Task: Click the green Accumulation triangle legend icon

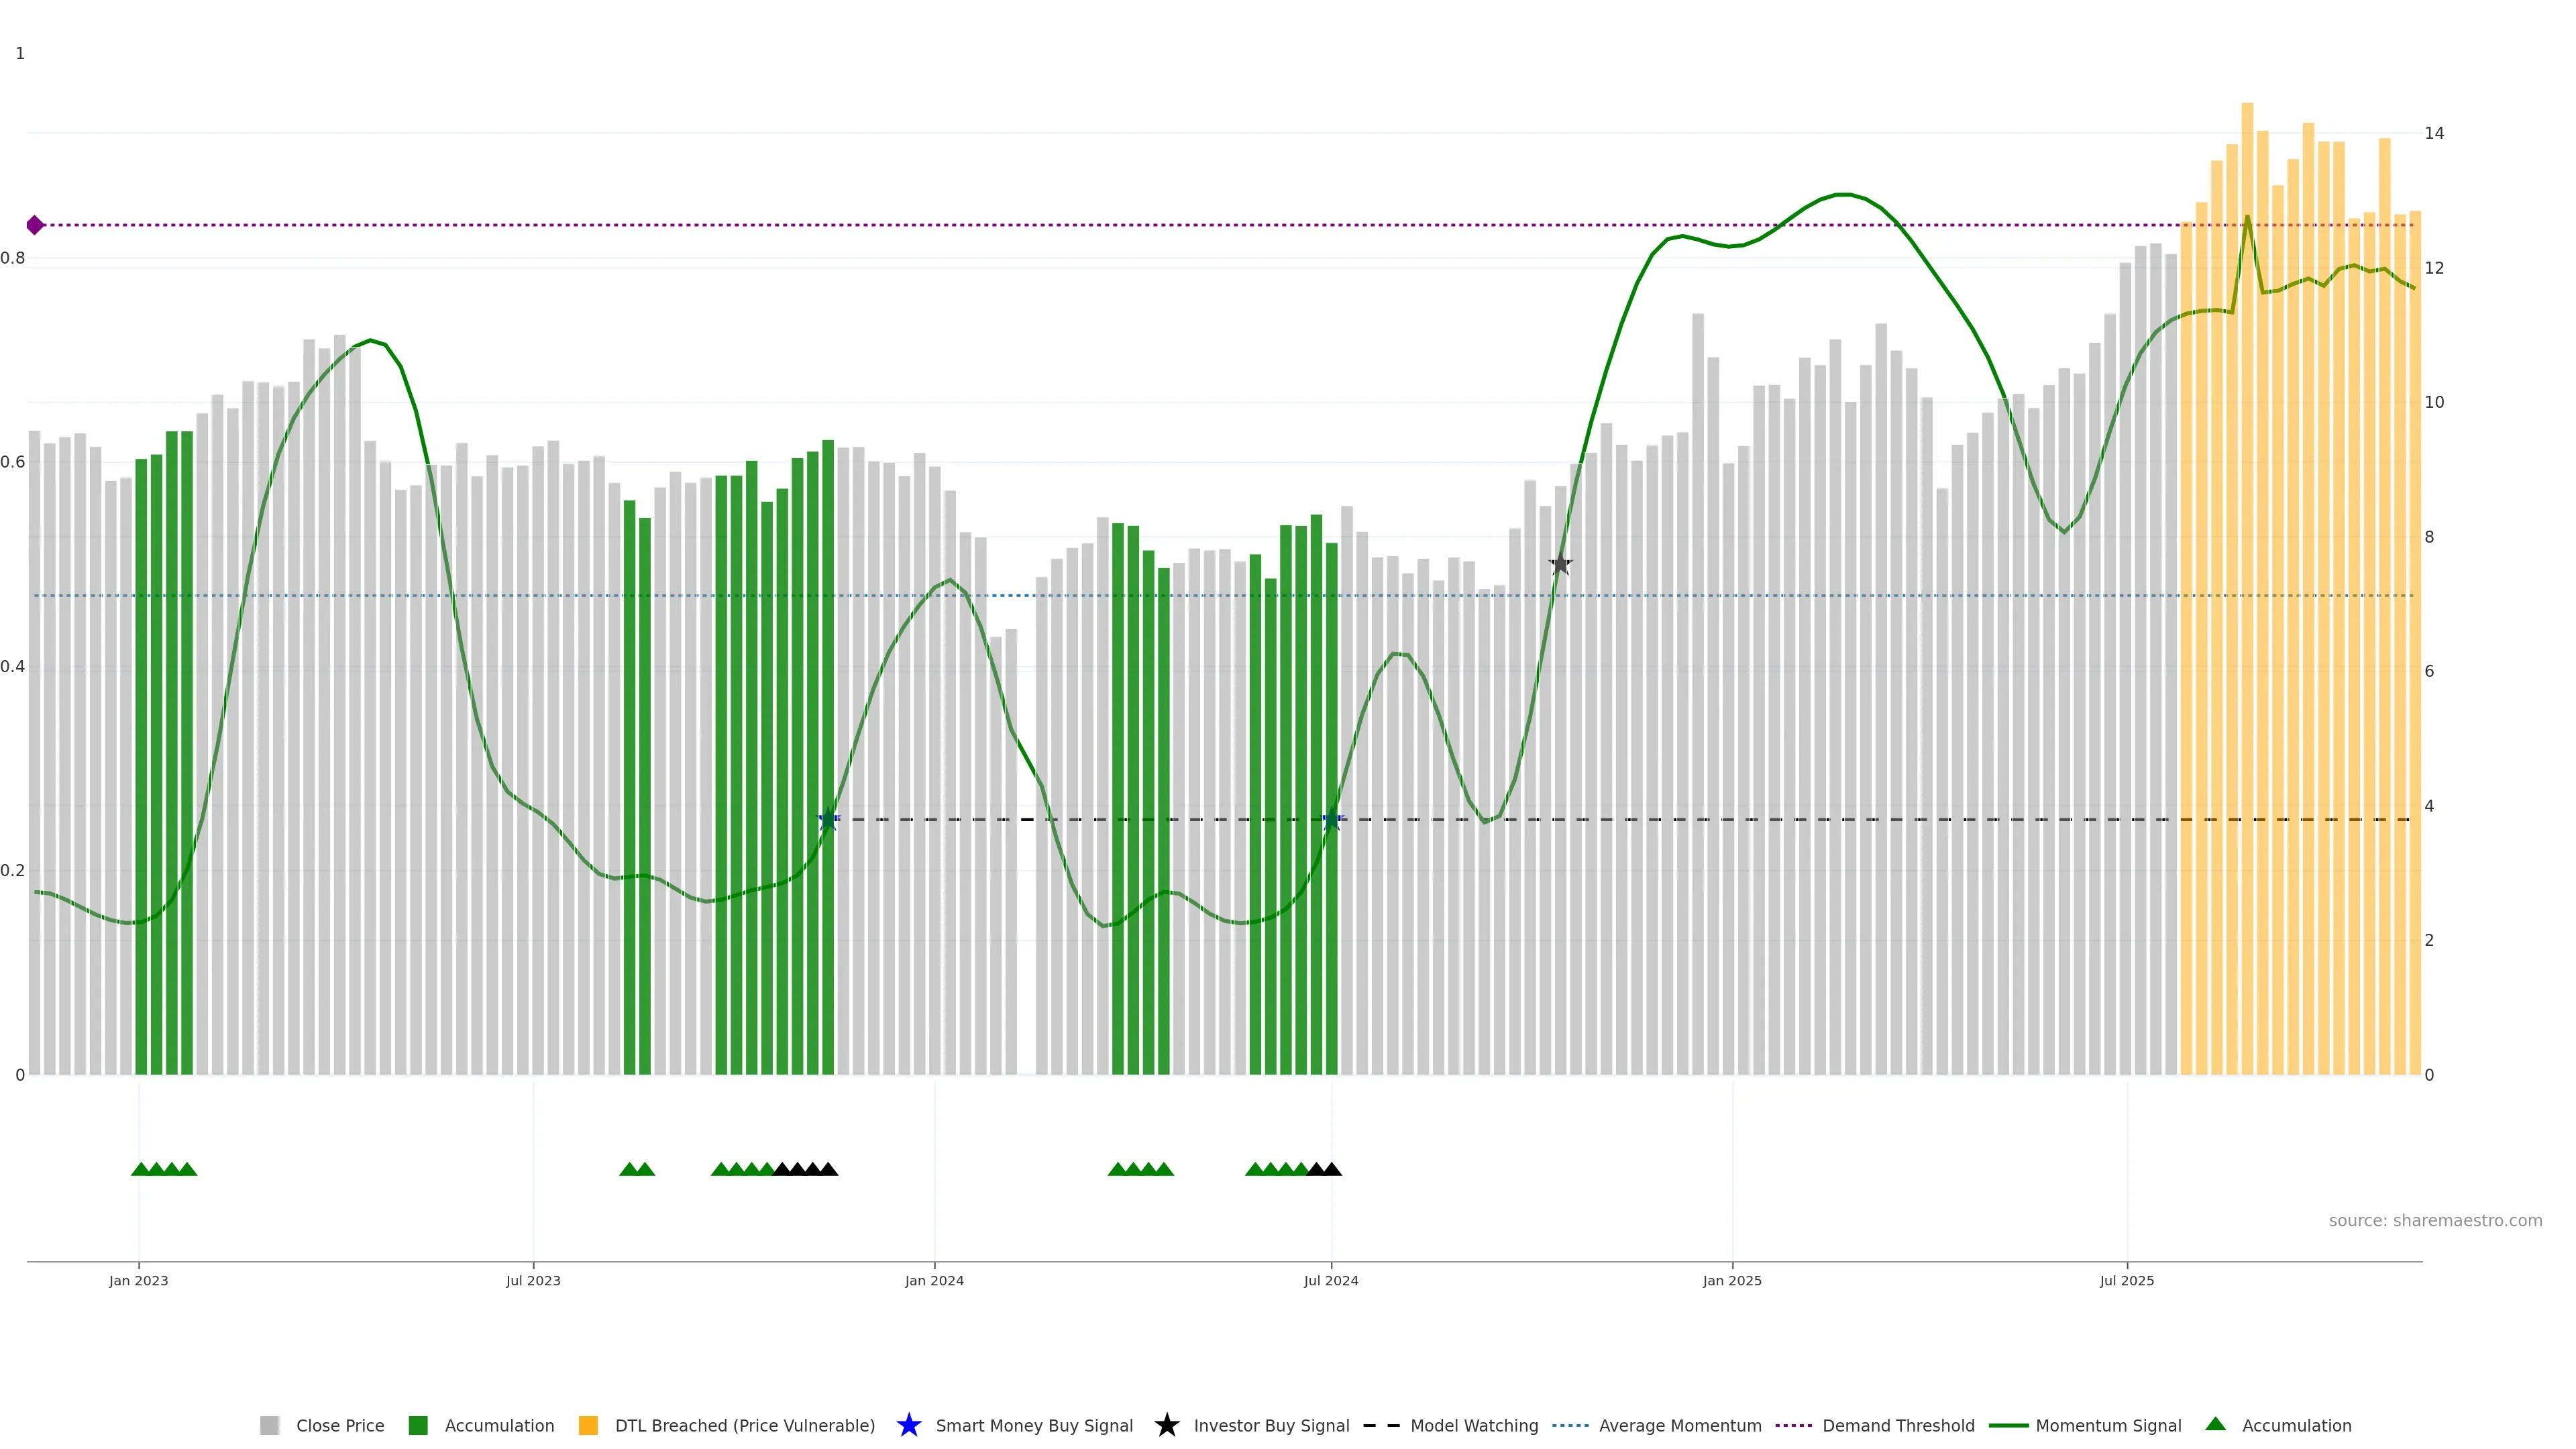Action: pyautogui.click(x=2215, y=1424)
